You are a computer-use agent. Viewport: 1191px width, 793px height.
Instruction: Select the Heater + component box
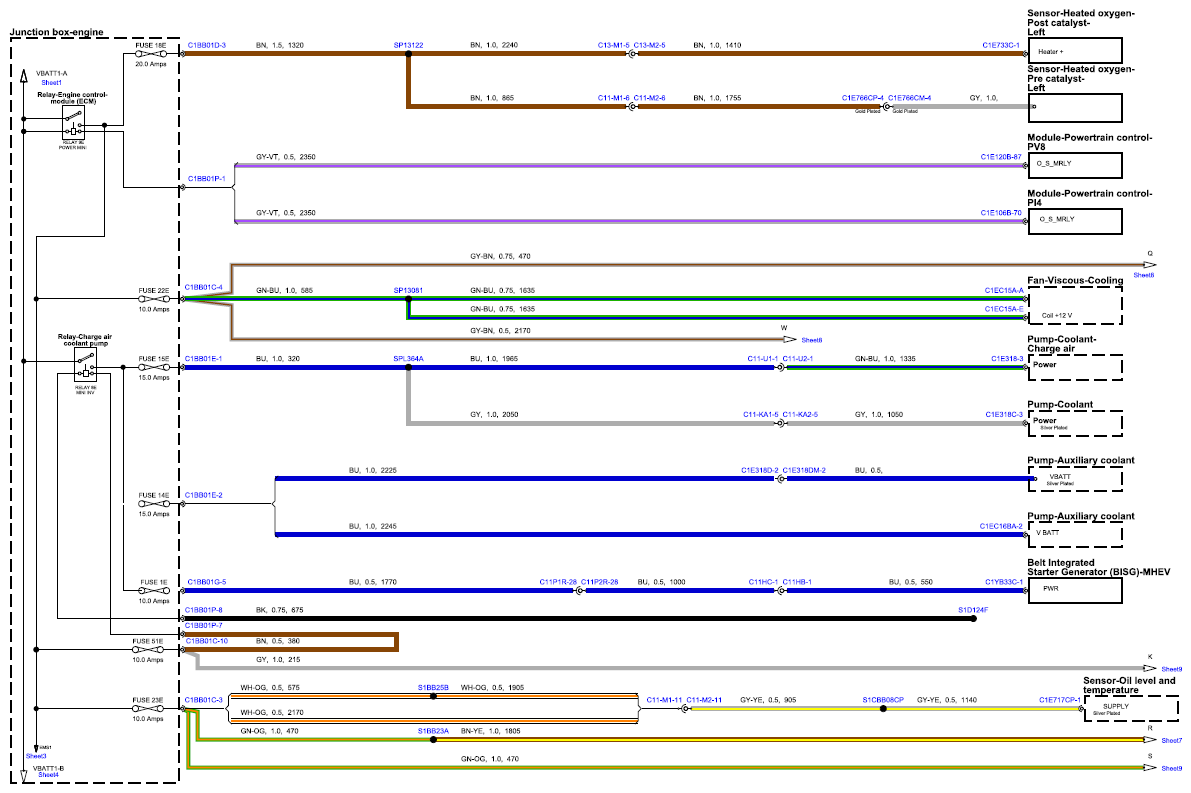[x=1075, y=50]
